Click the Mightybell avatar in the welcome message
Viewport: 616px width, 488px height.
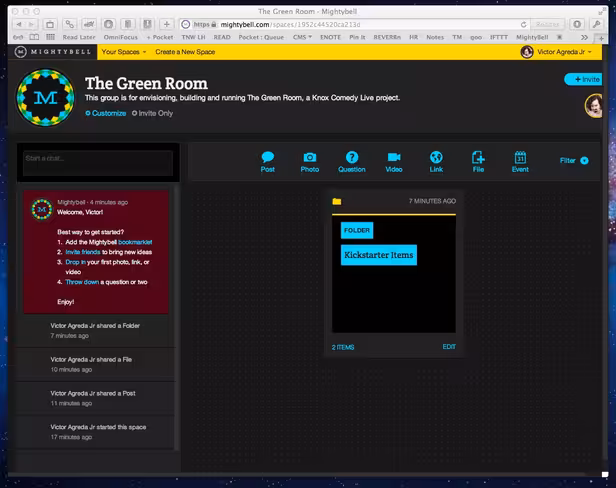[x=42, y=209]
